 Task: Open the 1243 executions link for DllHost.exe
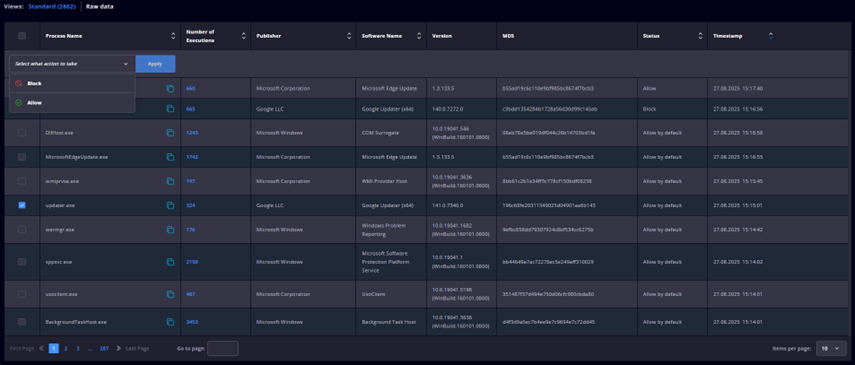tap(192, 133)
